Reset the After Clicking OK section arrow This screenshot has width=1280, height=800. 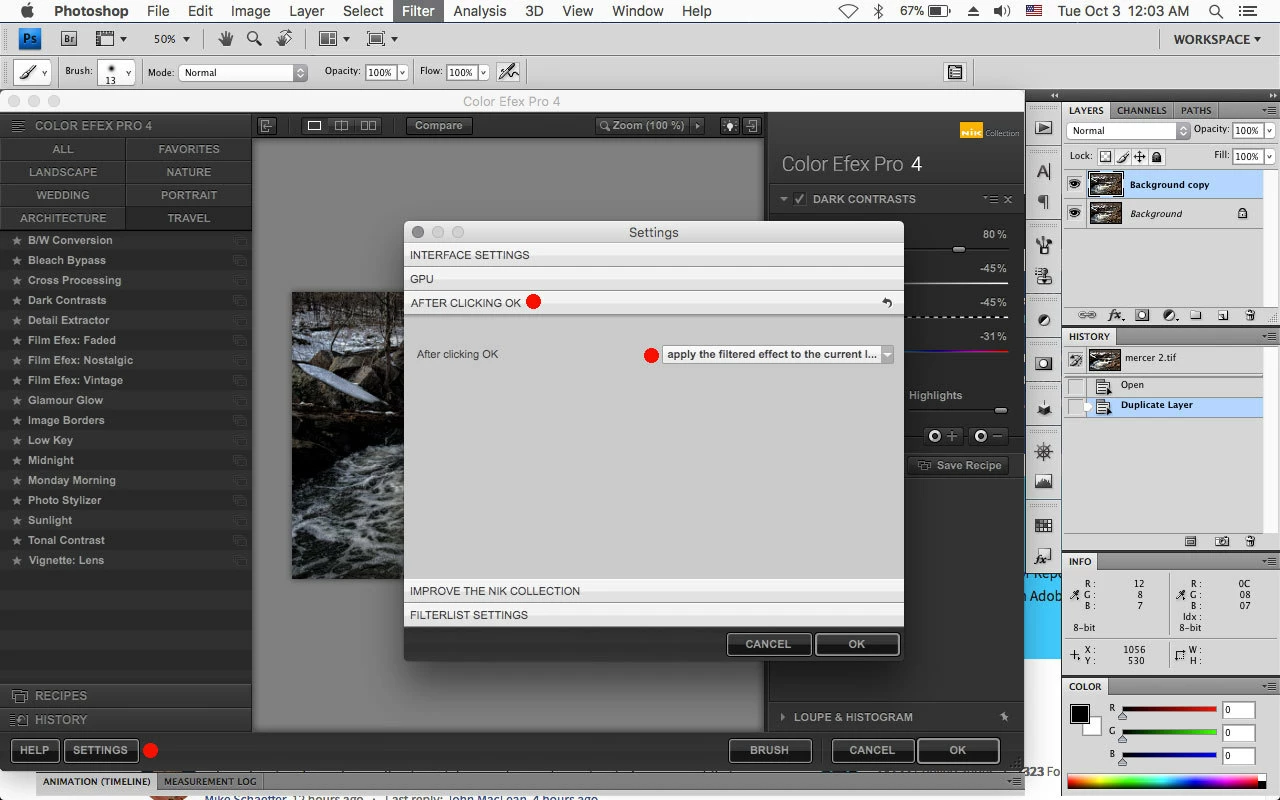(x=887, y=303)
